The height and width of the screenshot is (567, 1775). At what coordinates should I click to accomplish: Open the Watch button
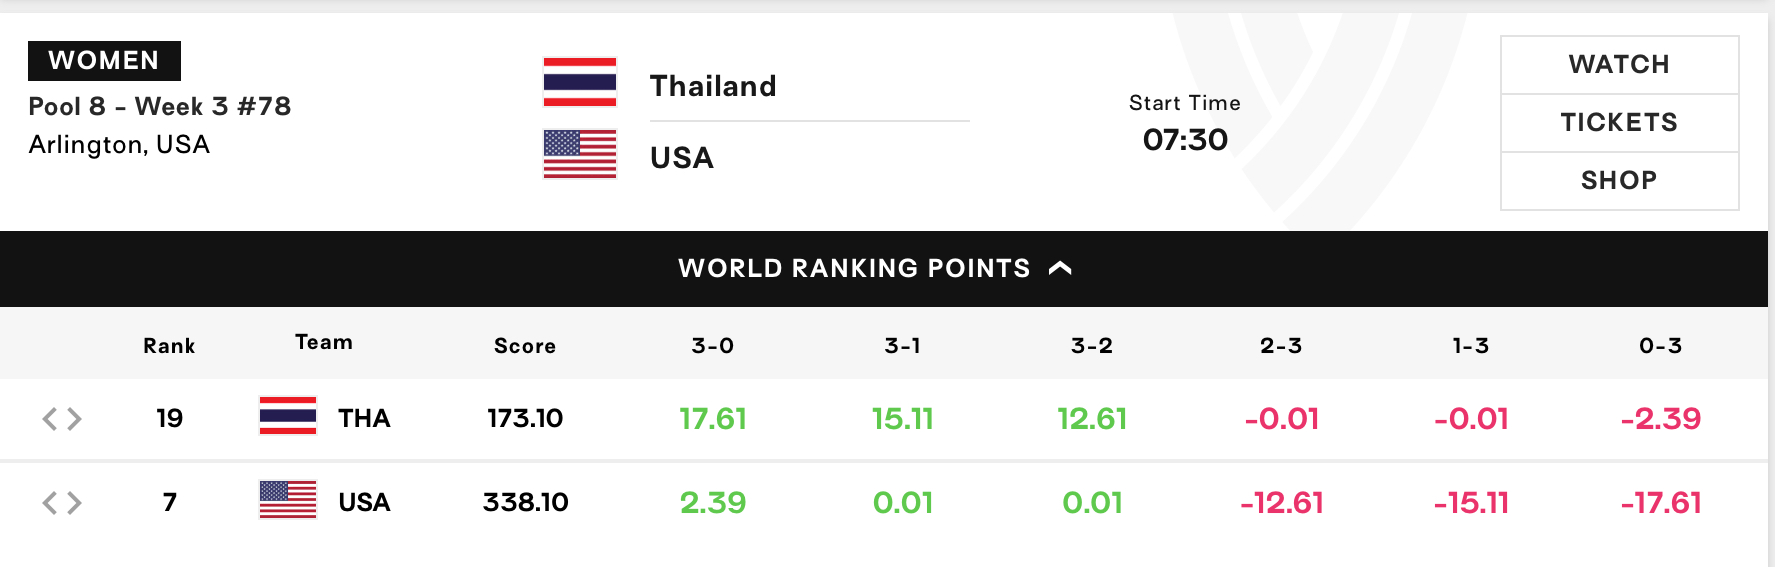1620,65
